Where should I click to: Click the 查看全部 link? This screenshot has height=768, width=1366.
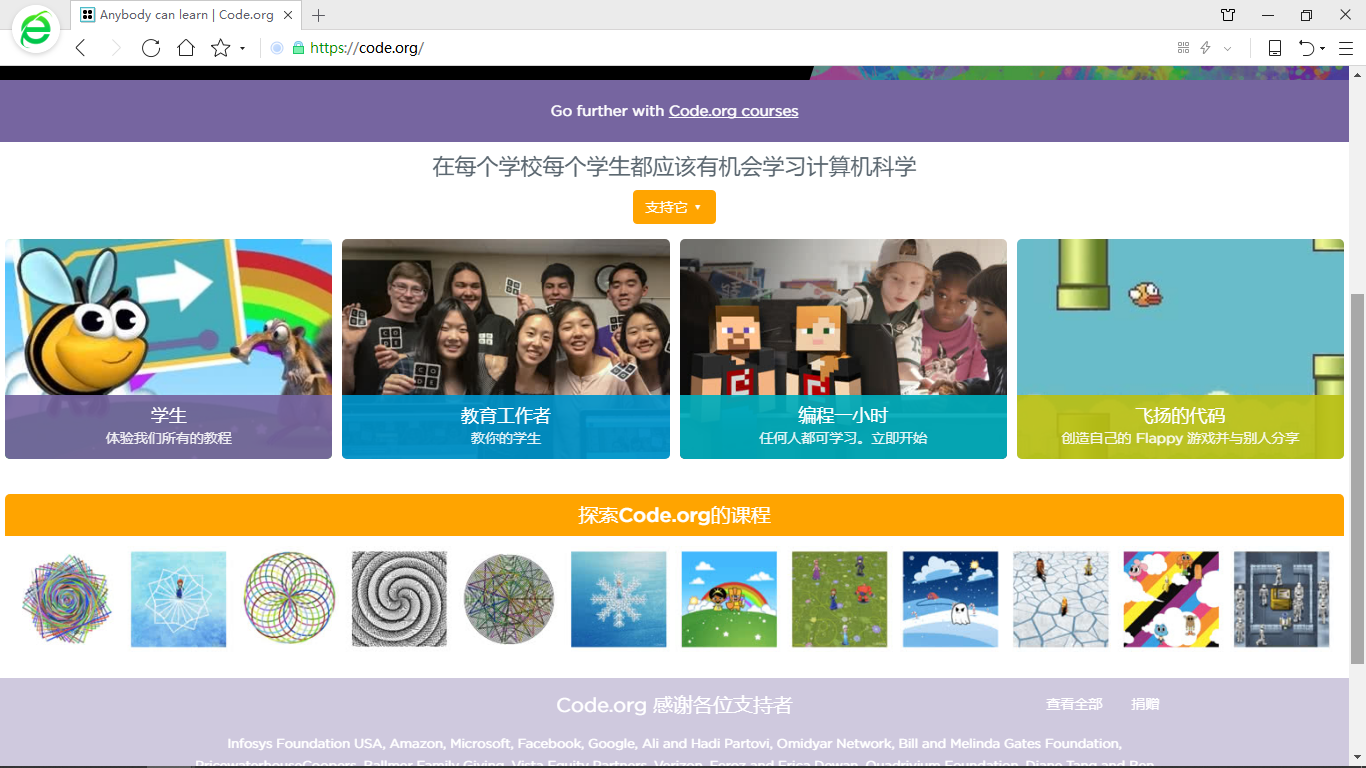[1074, 704]
